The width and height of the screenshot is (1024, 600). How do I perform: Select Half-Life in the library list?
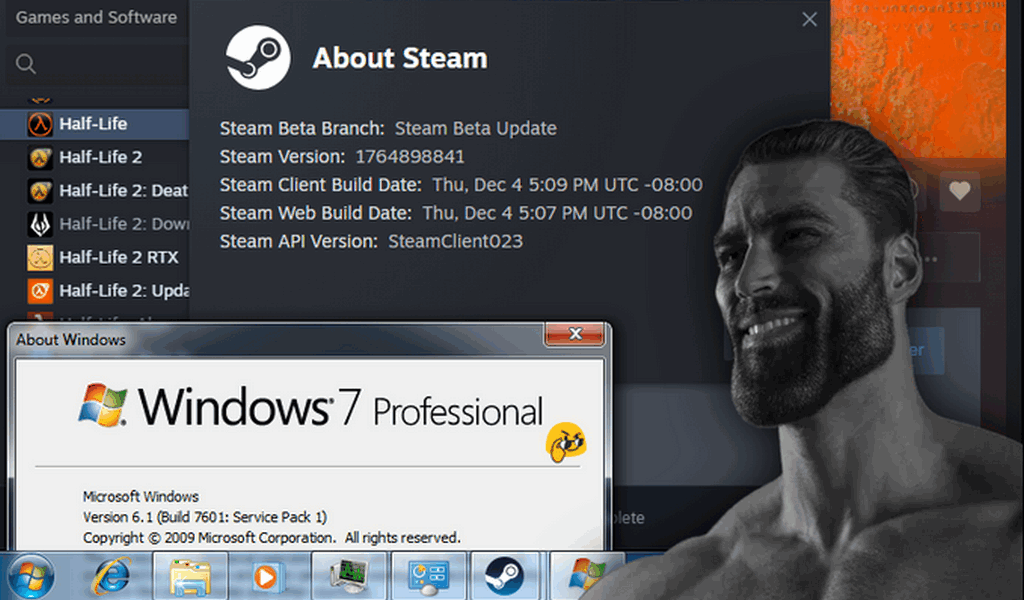[94, 124]
